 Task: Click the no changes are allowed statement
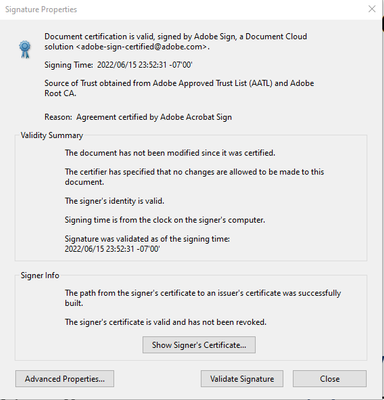(x=194, y=177)
